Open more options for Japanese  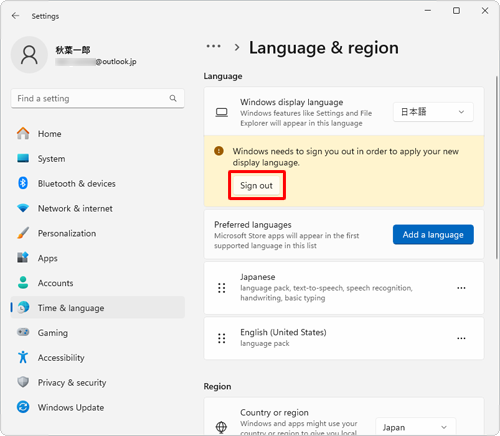461,288
